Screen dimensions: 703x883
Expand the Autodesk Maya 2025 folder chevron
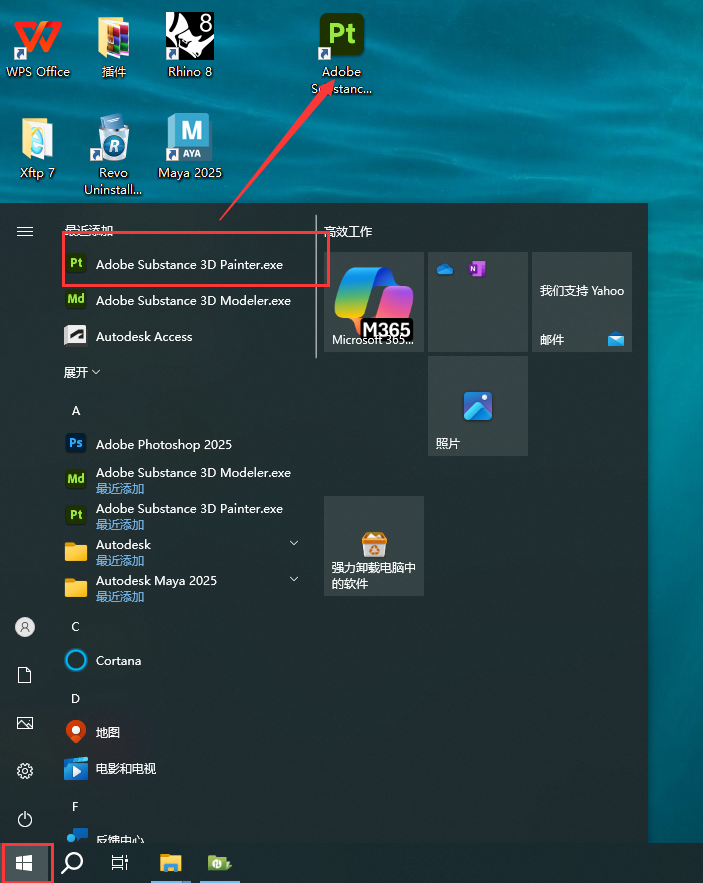pos(293,579)
